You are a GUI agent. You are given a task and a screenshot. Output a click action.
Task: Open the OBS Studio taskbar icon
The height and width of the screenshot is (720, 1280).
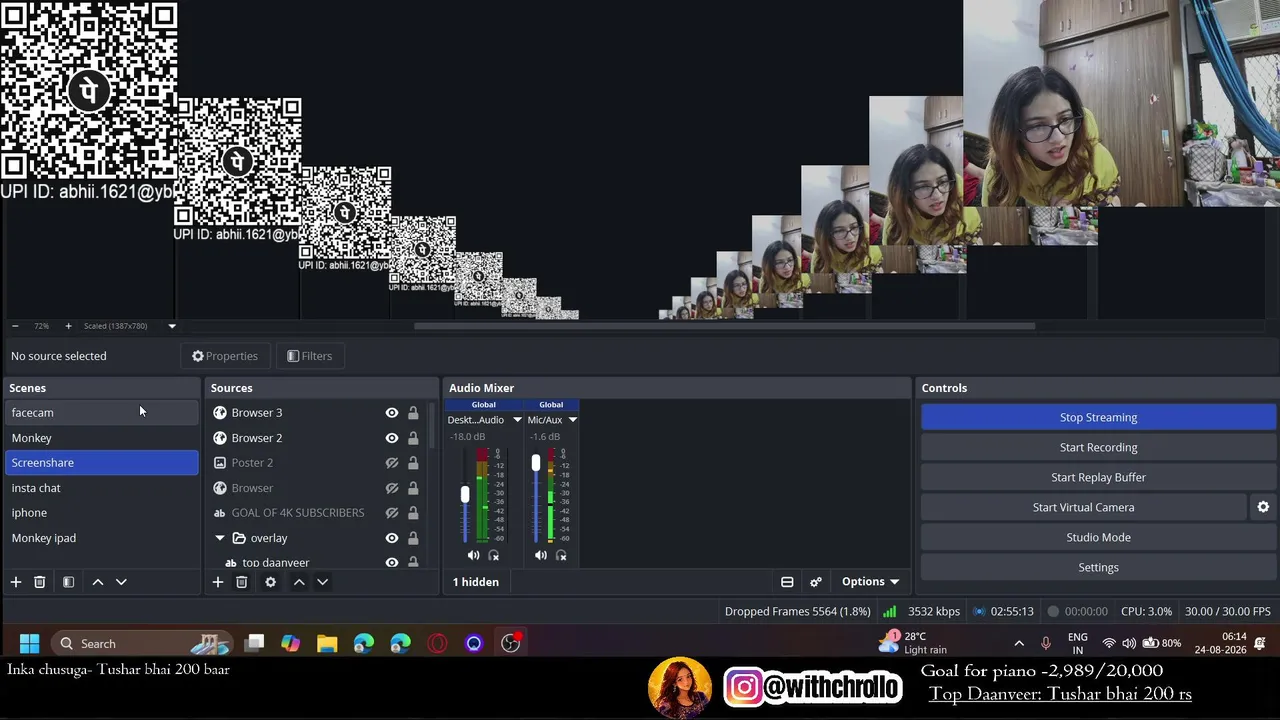point(511,643)
